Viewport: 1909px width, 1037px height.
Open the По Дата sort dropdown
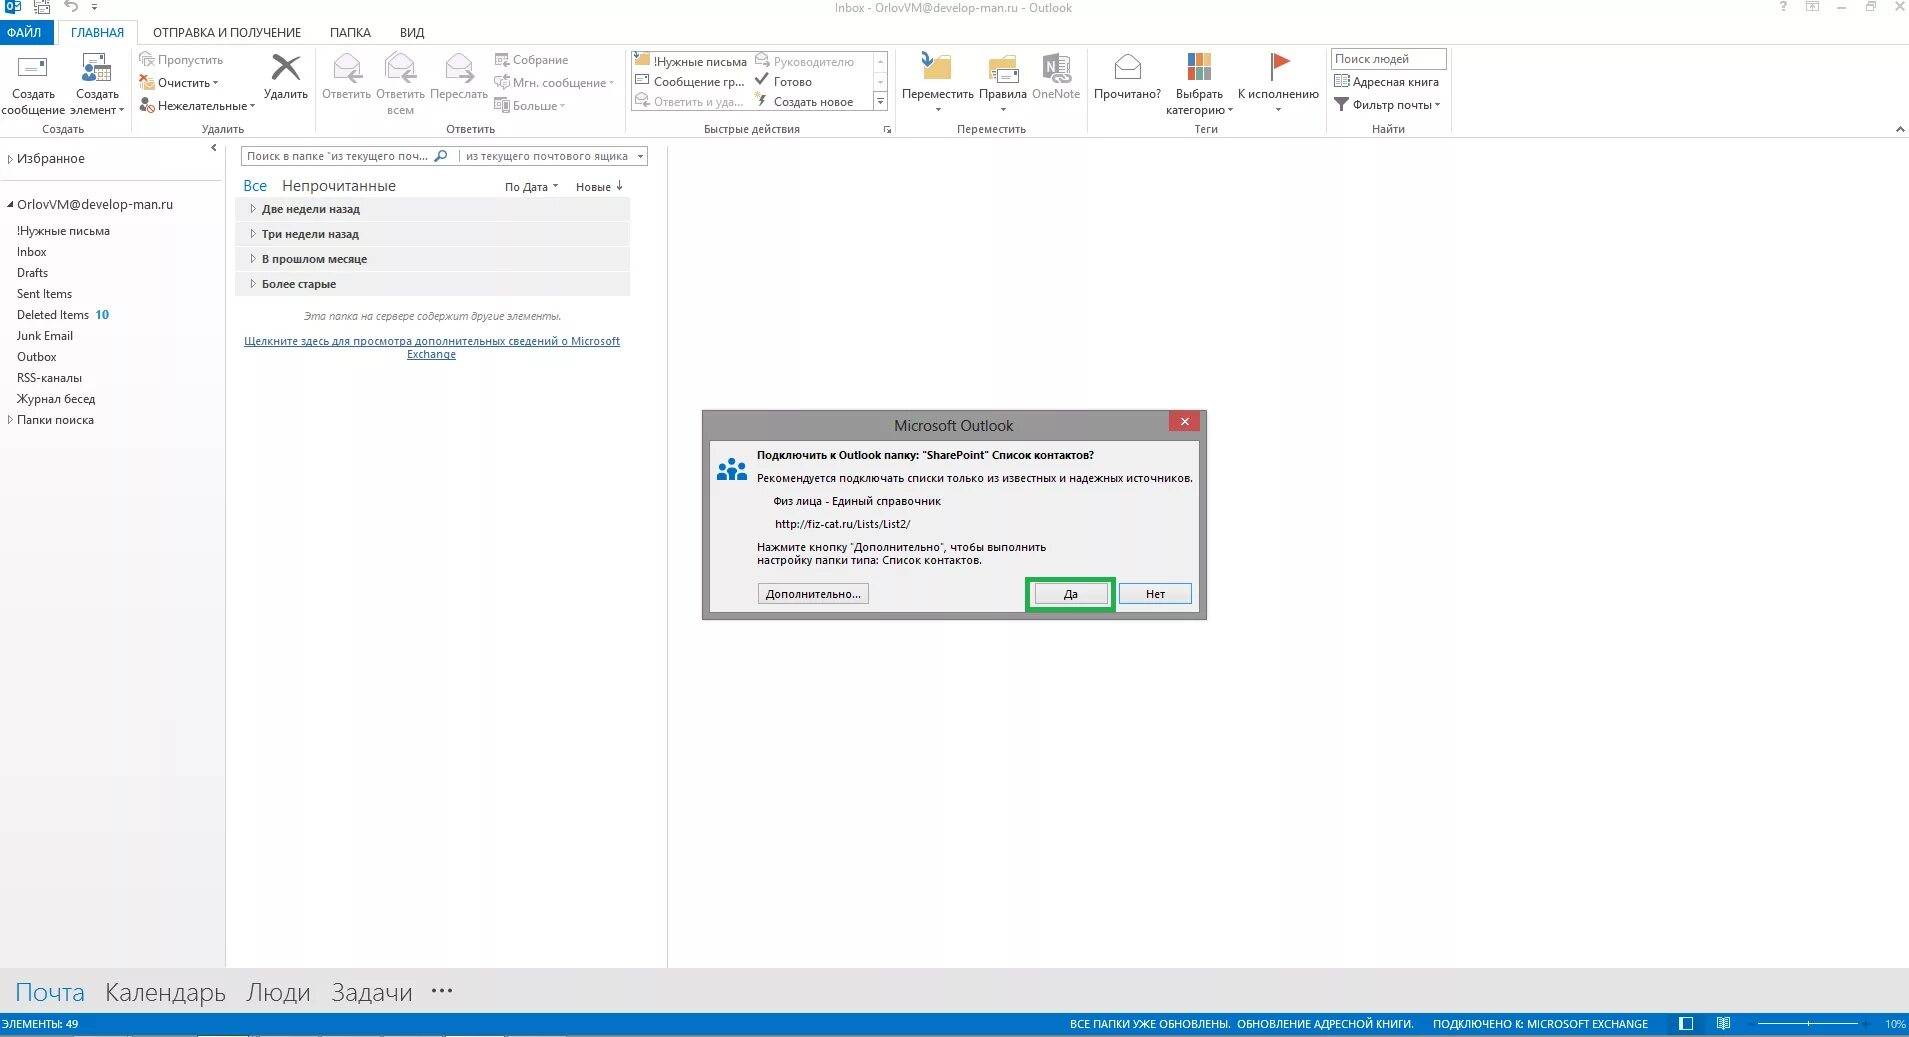coord(531,187)
